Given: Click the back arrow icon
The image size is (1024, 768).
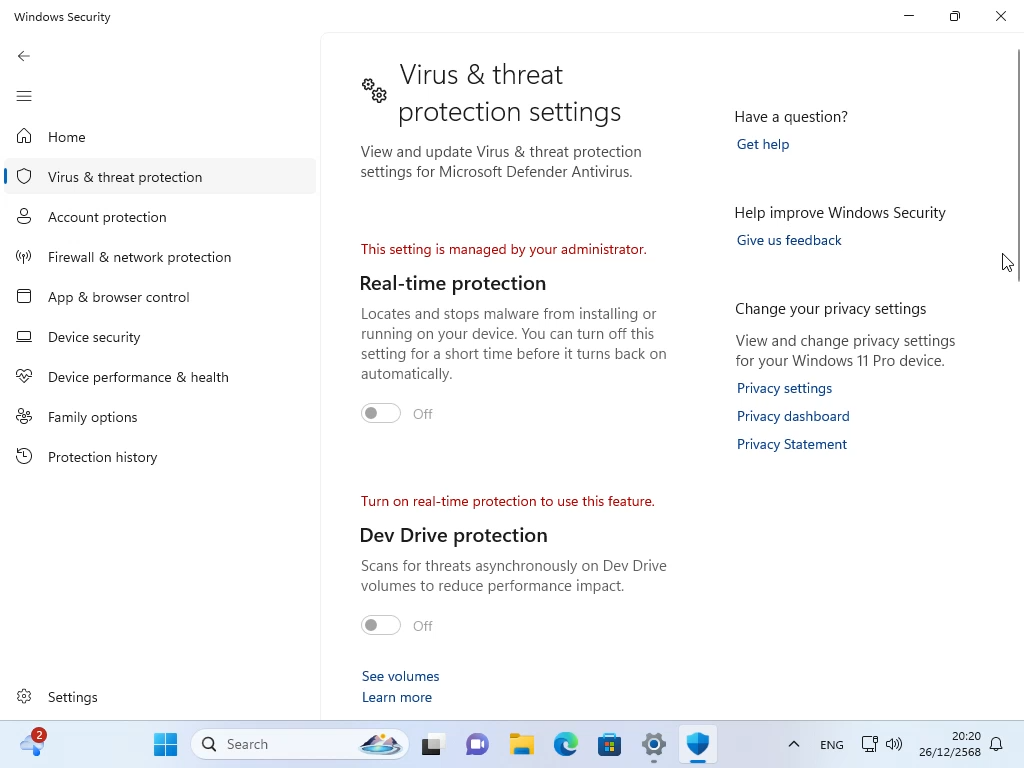Looking at the screenshot, I should coord(24,56).
